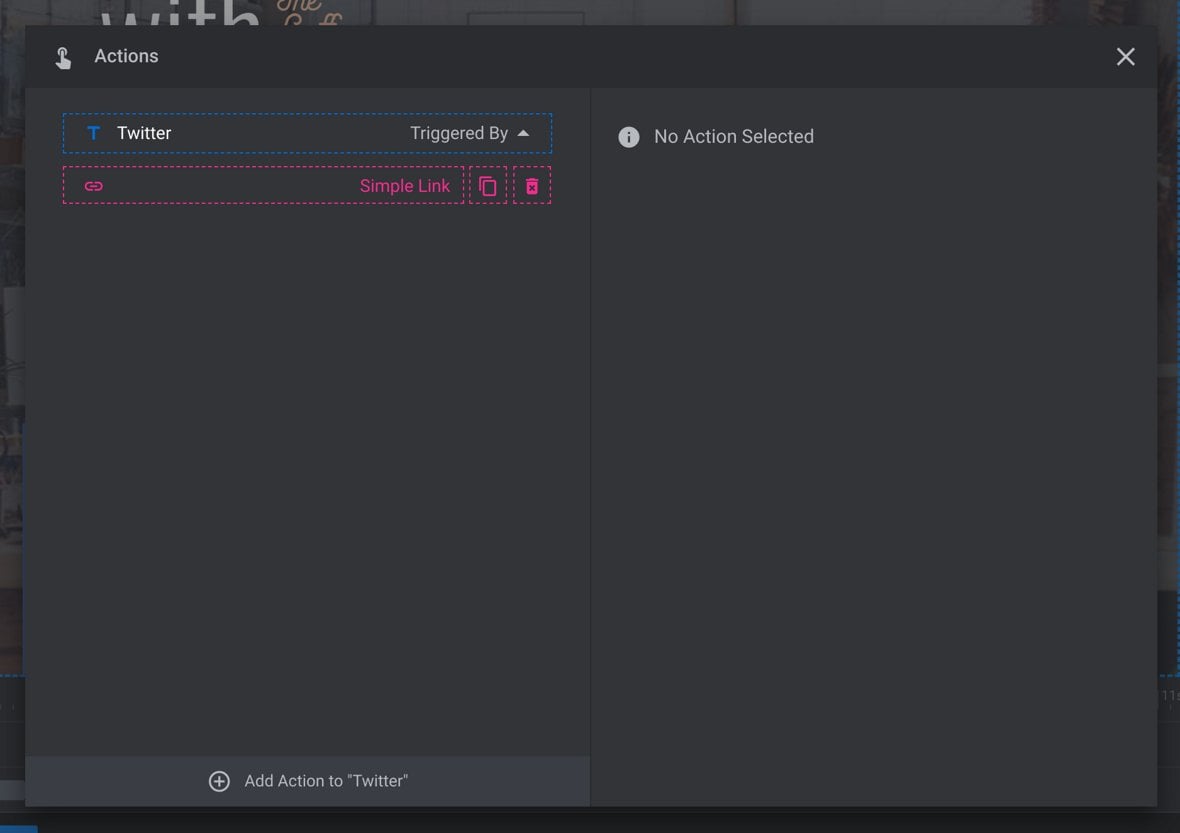Click the Actions pointer hand icon
The image size is (1180, 833).
click(63, 57)
